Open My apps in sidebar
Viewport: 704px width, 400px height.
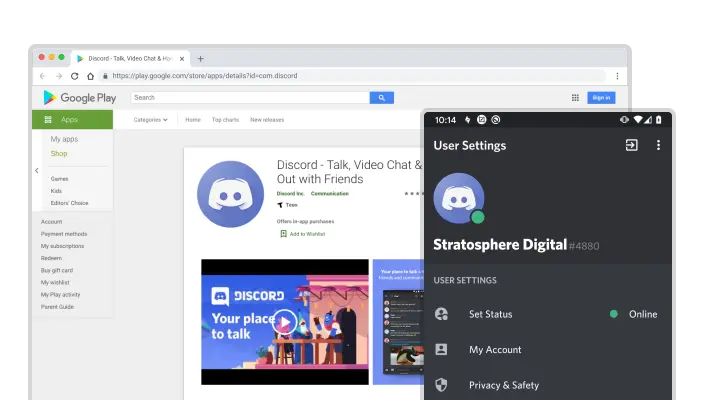click(64, 139)
